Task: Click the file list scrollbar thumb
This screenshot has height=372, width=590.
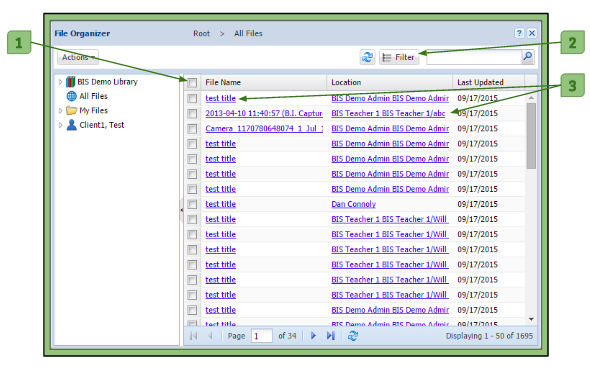Action: point(531,136)
